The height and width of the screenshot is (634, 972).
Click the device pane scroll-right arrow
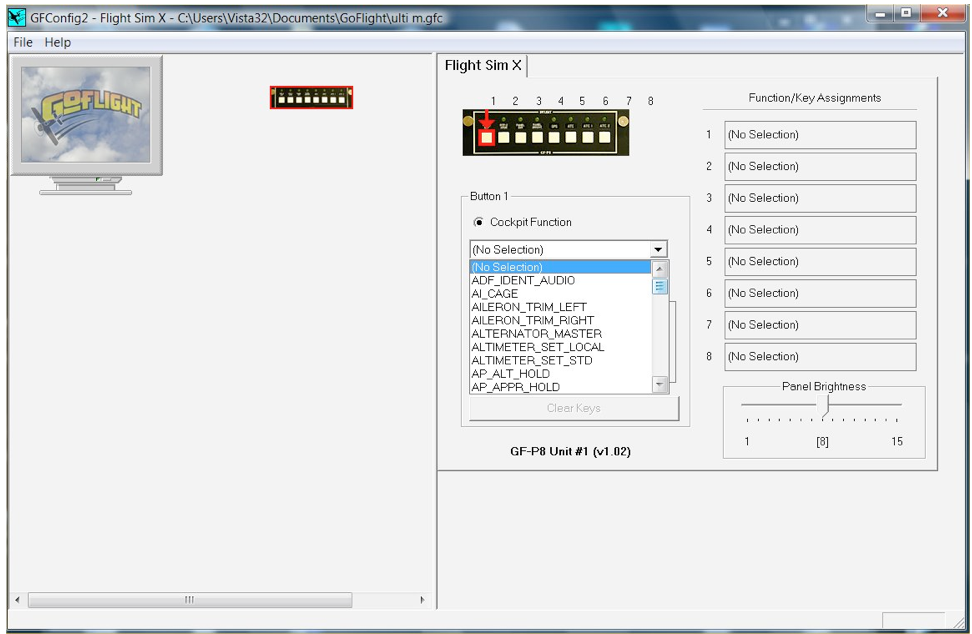(422, 599)
